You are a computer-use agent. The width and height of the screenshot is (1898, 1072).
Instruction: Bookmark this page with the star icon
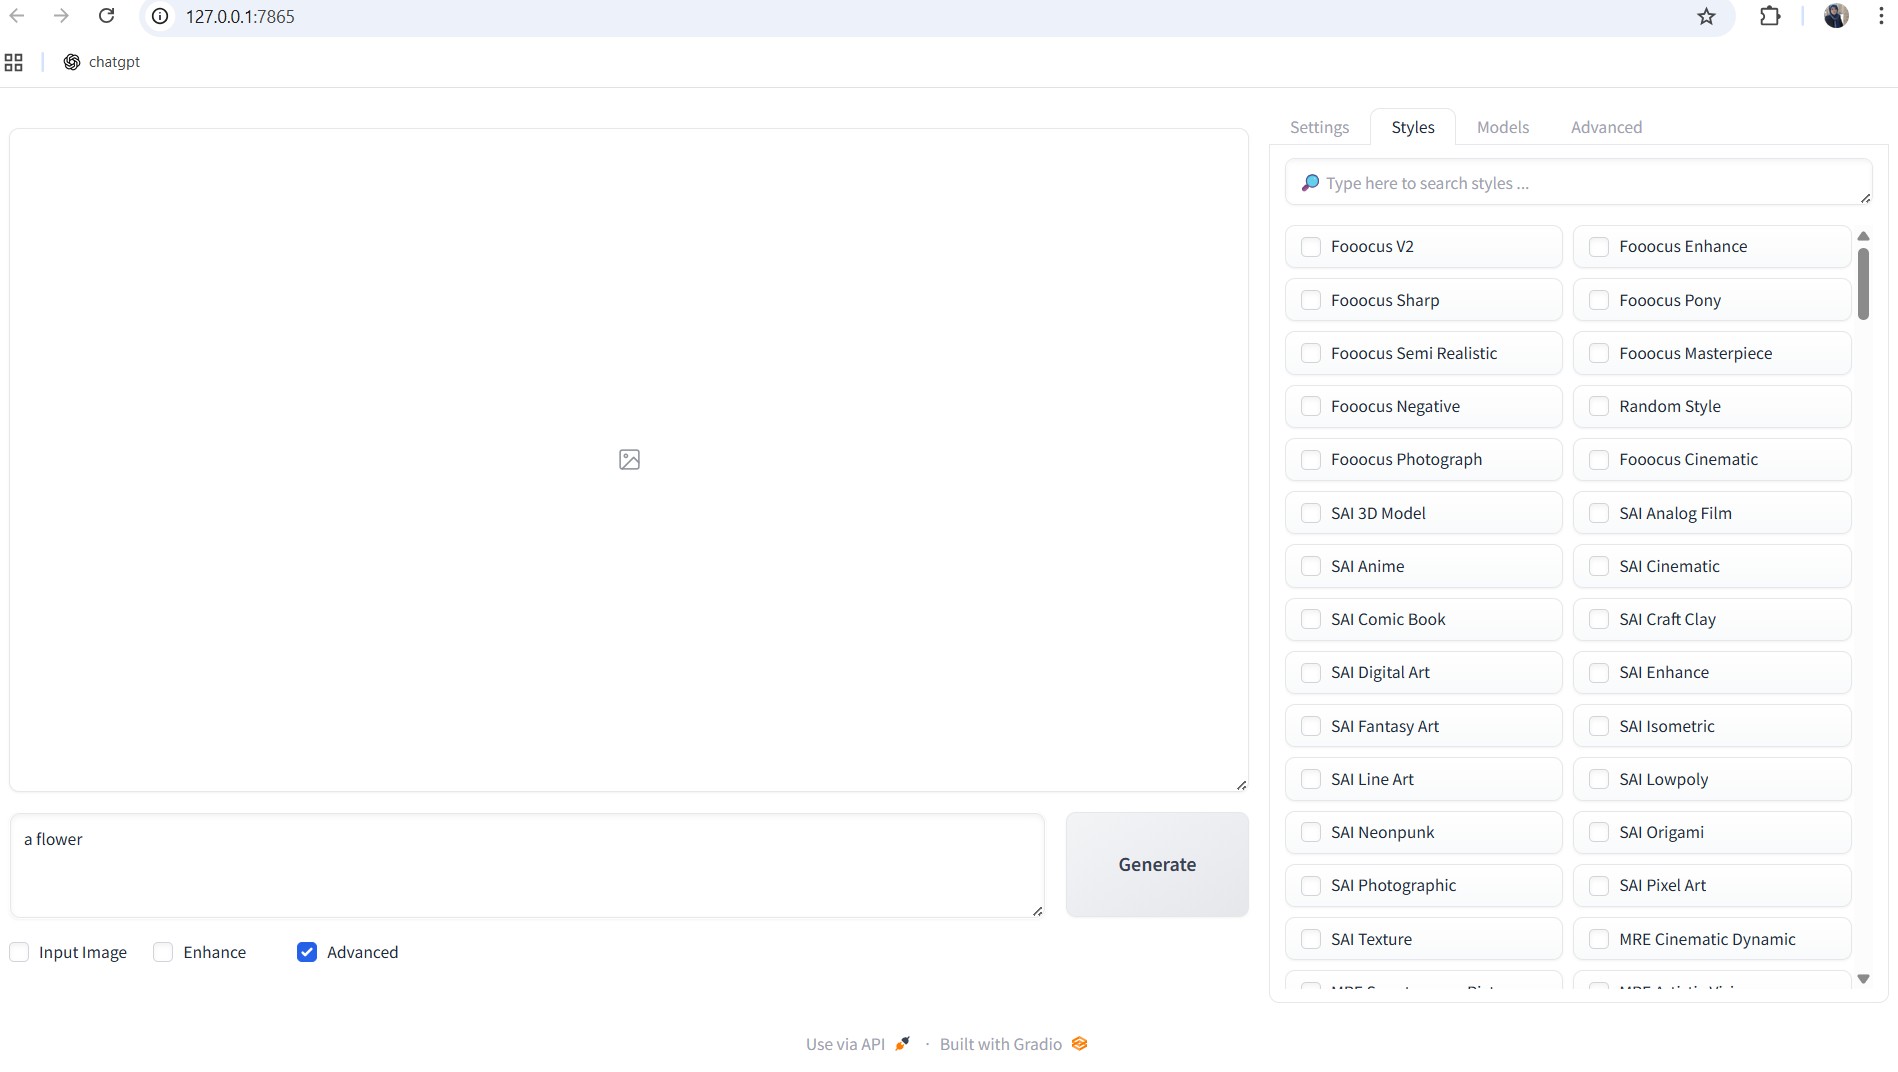click(1706, 16)
